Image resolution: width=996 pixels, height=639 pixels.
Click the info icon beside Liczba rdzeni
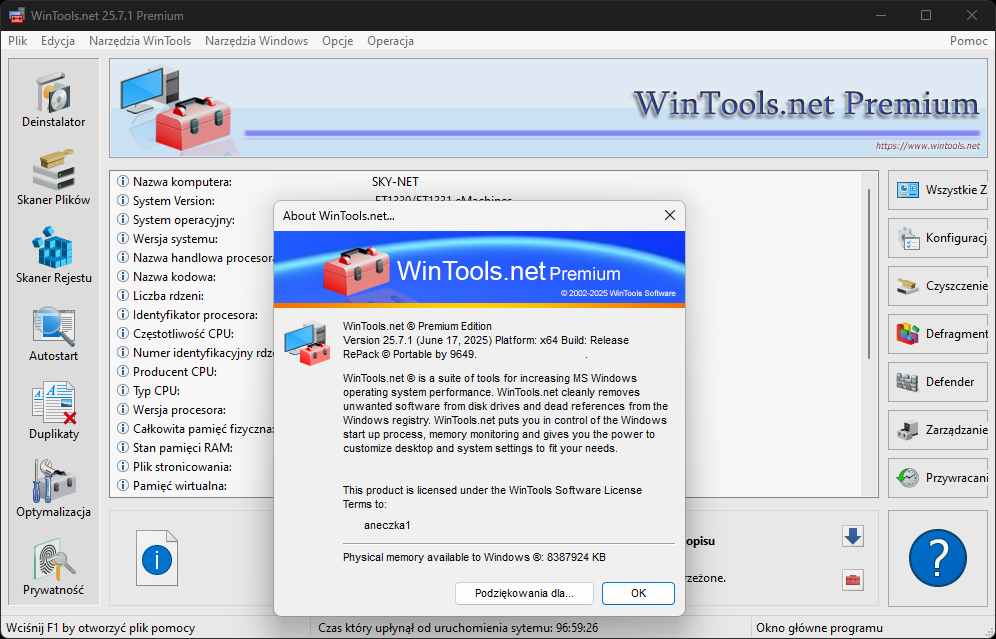123,295
